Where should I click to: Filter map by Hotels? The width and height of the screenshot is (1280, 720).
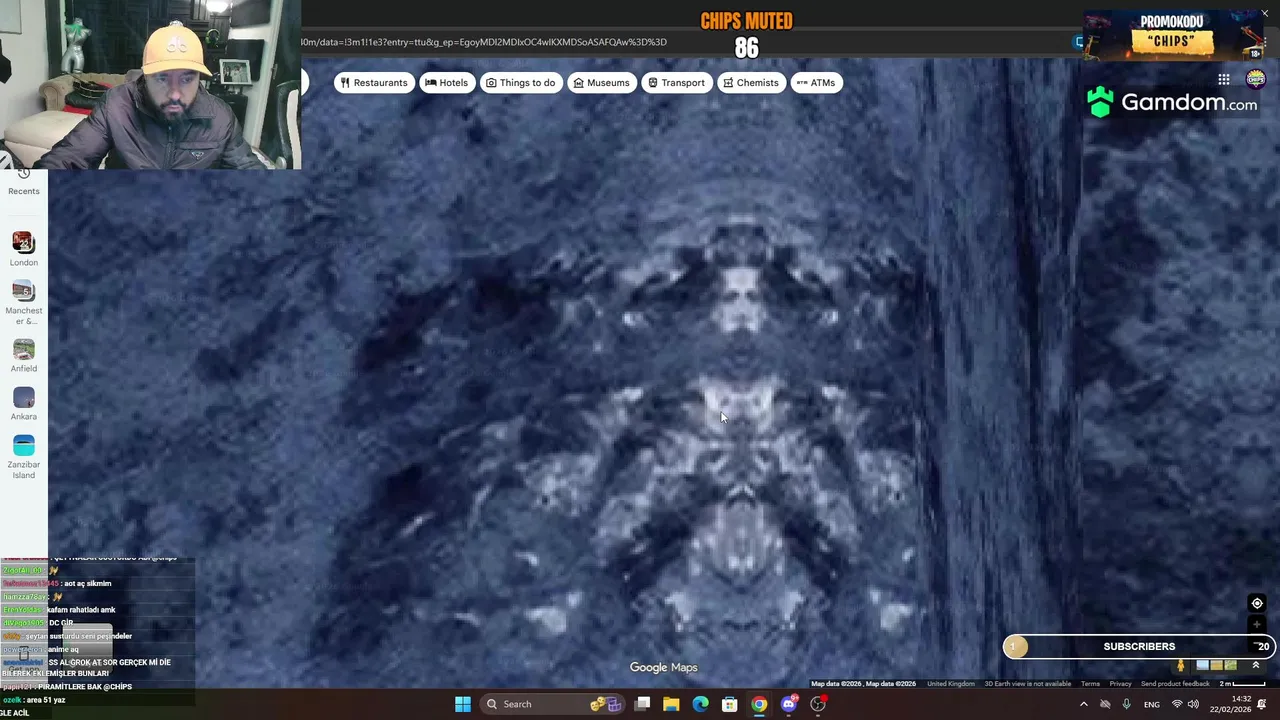coord(446,83)
